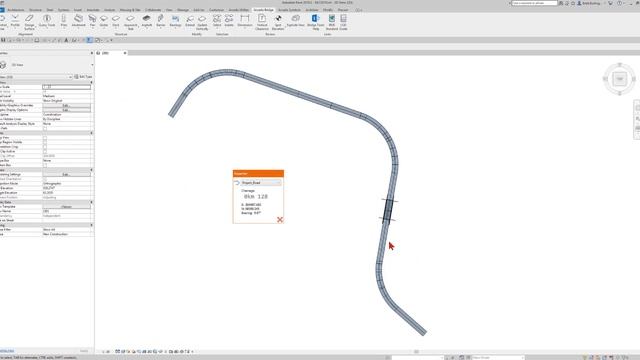
Task: Click the Deck ribbon tool
Action: pos(116,21)
